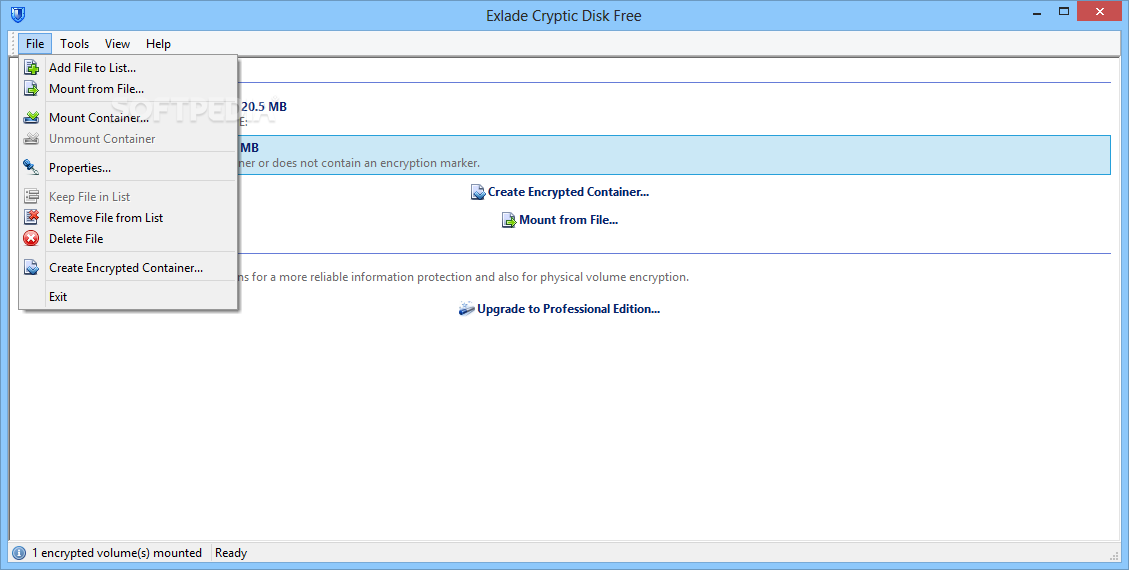Click the Mount Container menu icon
Image resolution: width=1129 pixels, height=570 pixels.
click(32, 117)
